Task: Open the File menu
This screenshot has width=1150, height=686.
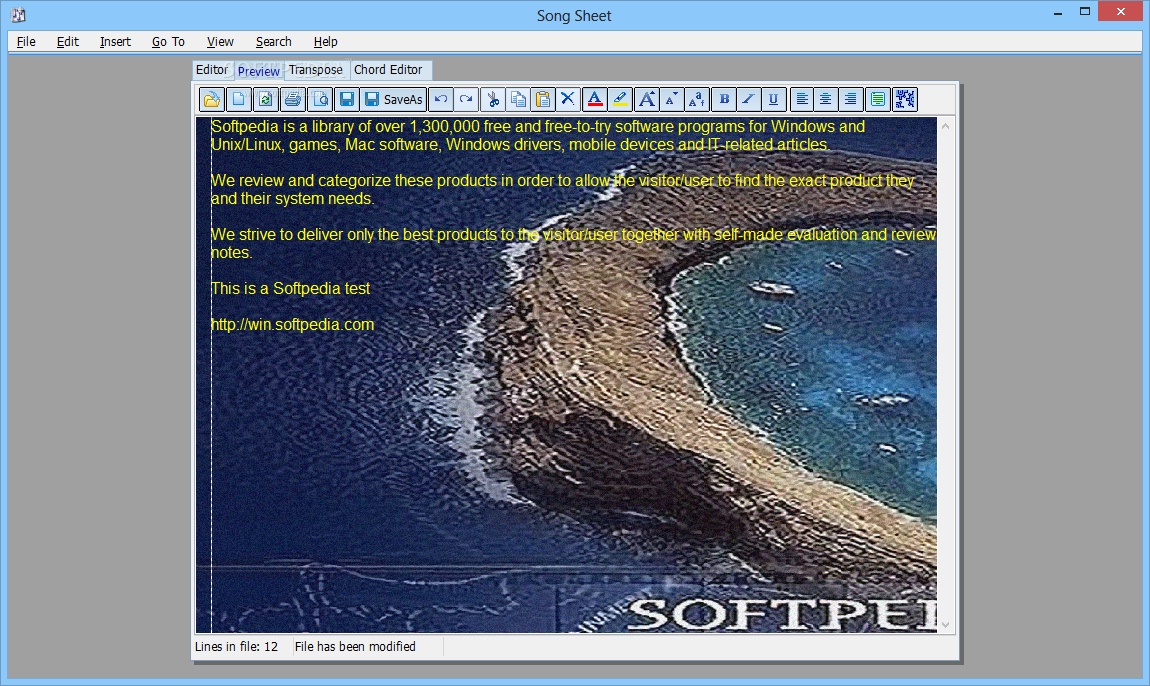Action: point(26,42)
